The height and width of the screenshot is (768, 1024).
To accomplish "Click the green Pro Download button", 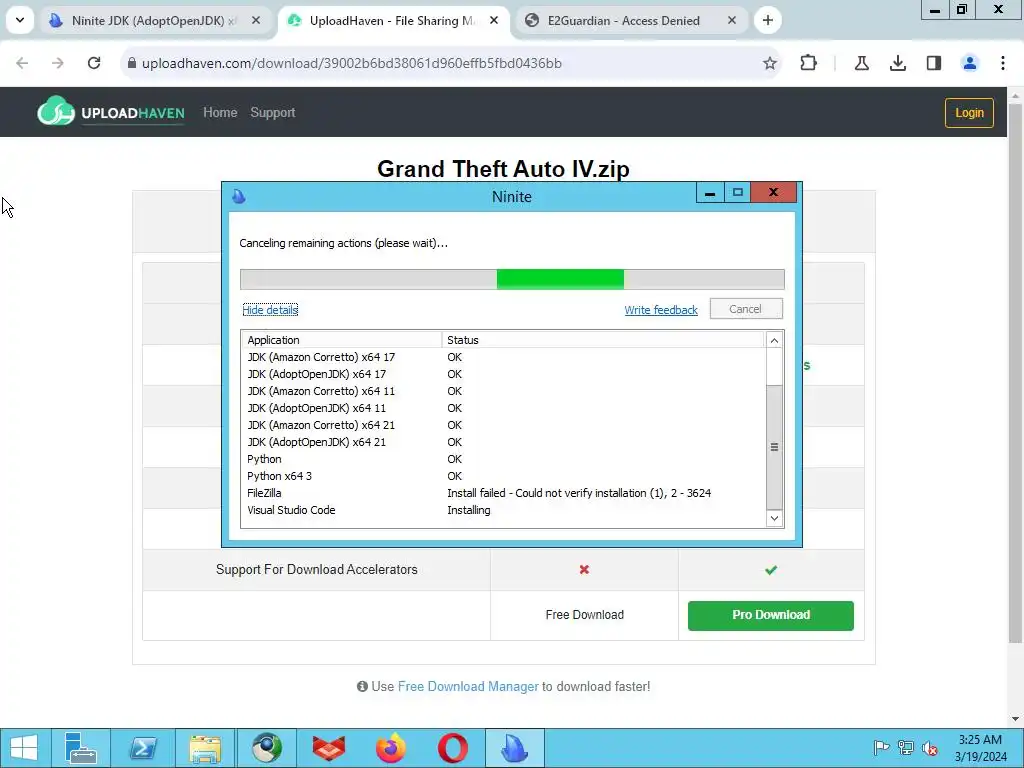I will pos(771,615).
